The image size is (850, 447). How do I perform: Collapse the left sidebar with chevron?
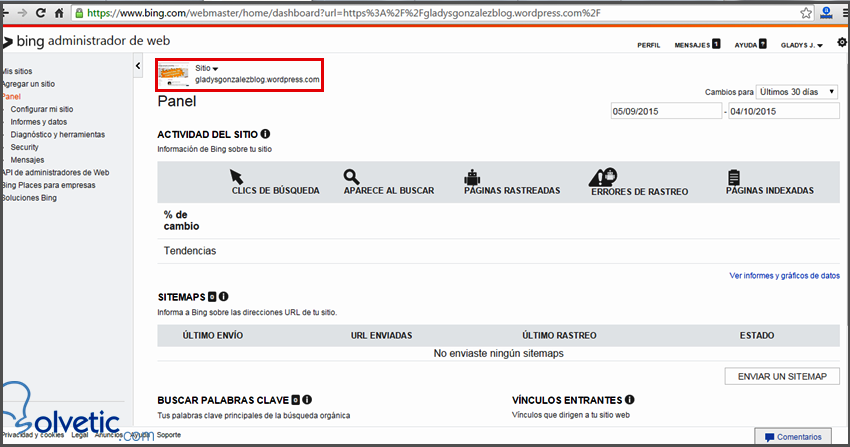click(x=138, y=66)
